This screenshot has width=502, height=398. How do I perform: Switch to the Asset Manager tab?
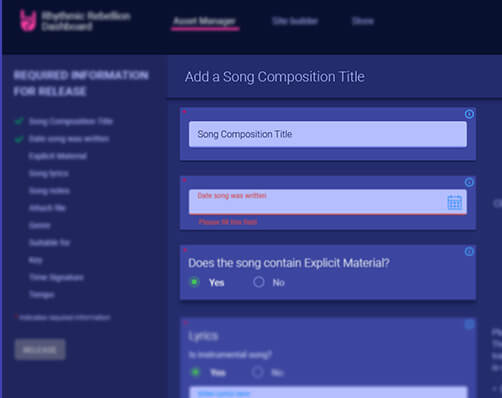[205, 21]
